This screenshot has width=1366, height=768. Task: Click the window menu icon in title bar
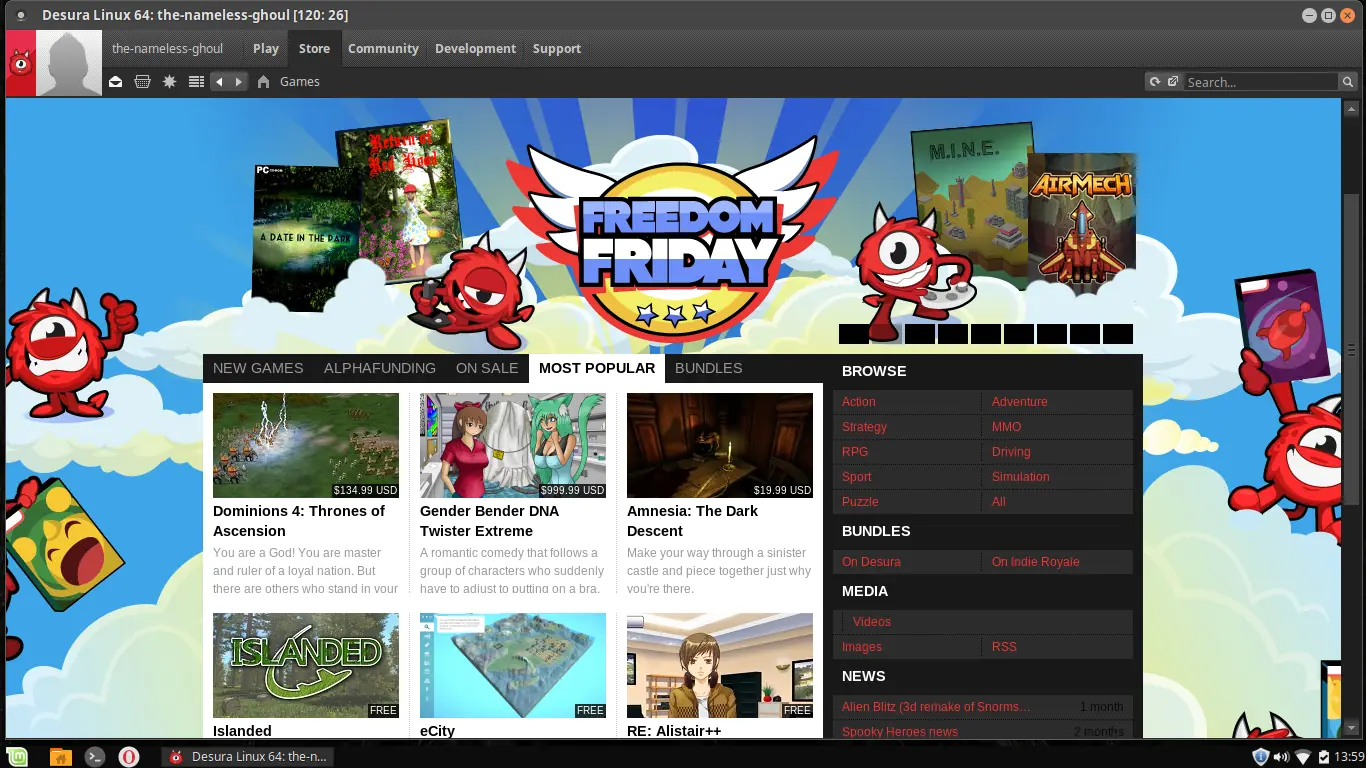21,15
